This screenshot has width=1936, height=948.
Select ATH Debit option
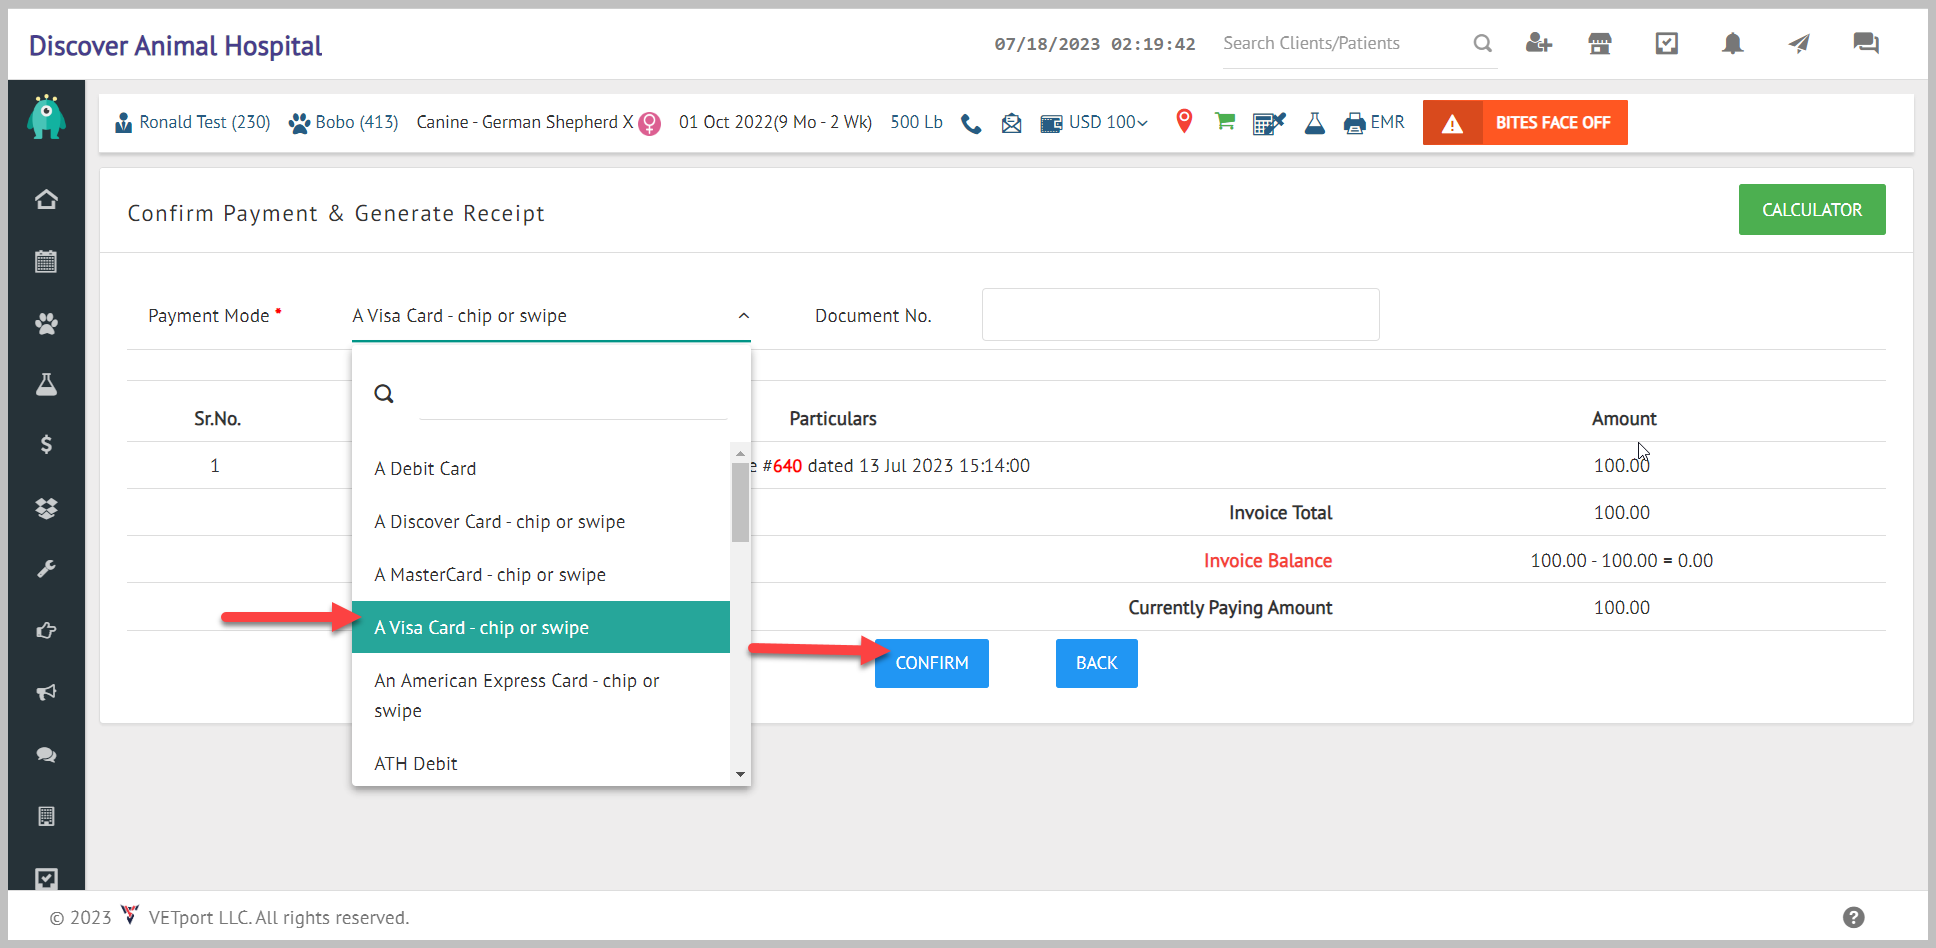(x=541, y=763)
